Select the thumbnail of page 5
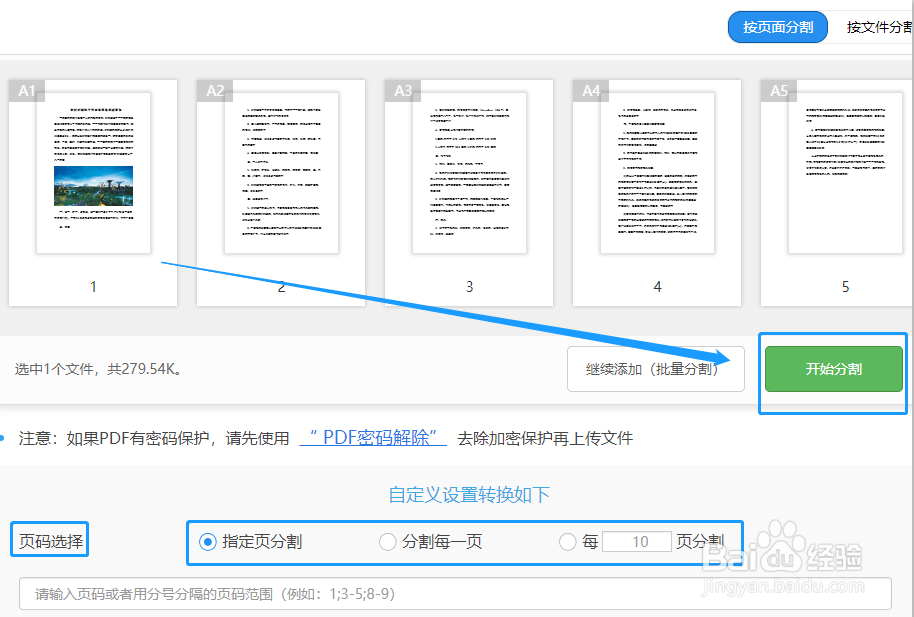Screen dimensions: 914x617 click(845, 170)
